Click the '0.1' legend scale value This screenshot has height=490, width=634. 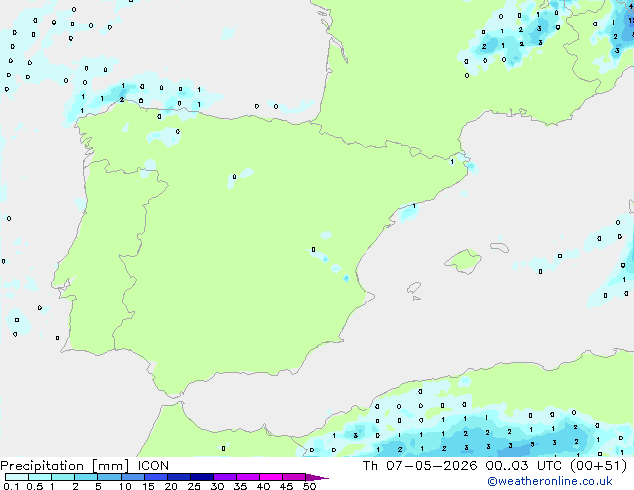click(11, 486)
